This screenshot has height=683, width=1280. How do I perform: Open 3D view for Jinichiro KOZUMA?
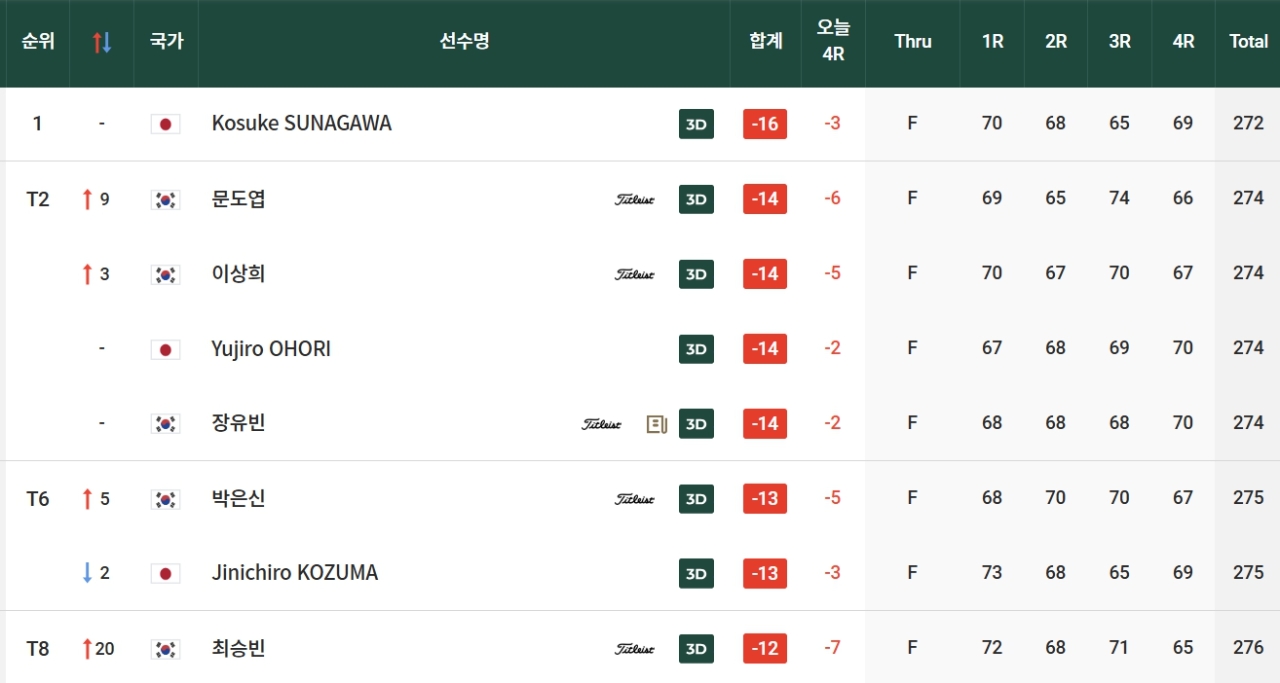[x=696, y=574]
